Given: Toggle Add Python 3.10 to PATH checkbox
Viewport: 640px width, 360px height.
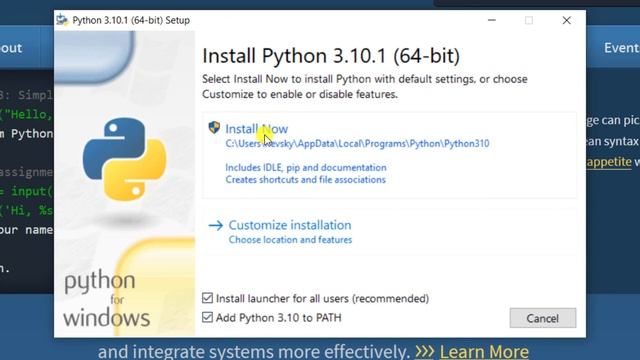Looking at the screenshot, I should point(207,317).
